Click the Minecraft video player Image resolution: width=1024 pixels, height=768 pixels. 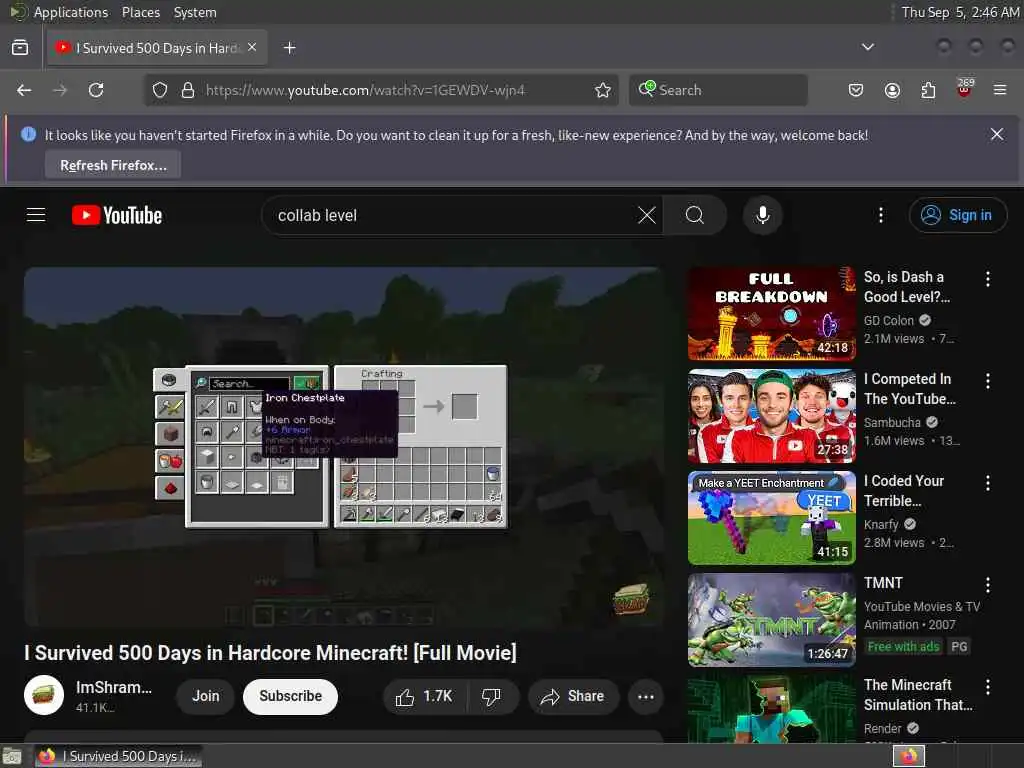(x=344, y=447)
